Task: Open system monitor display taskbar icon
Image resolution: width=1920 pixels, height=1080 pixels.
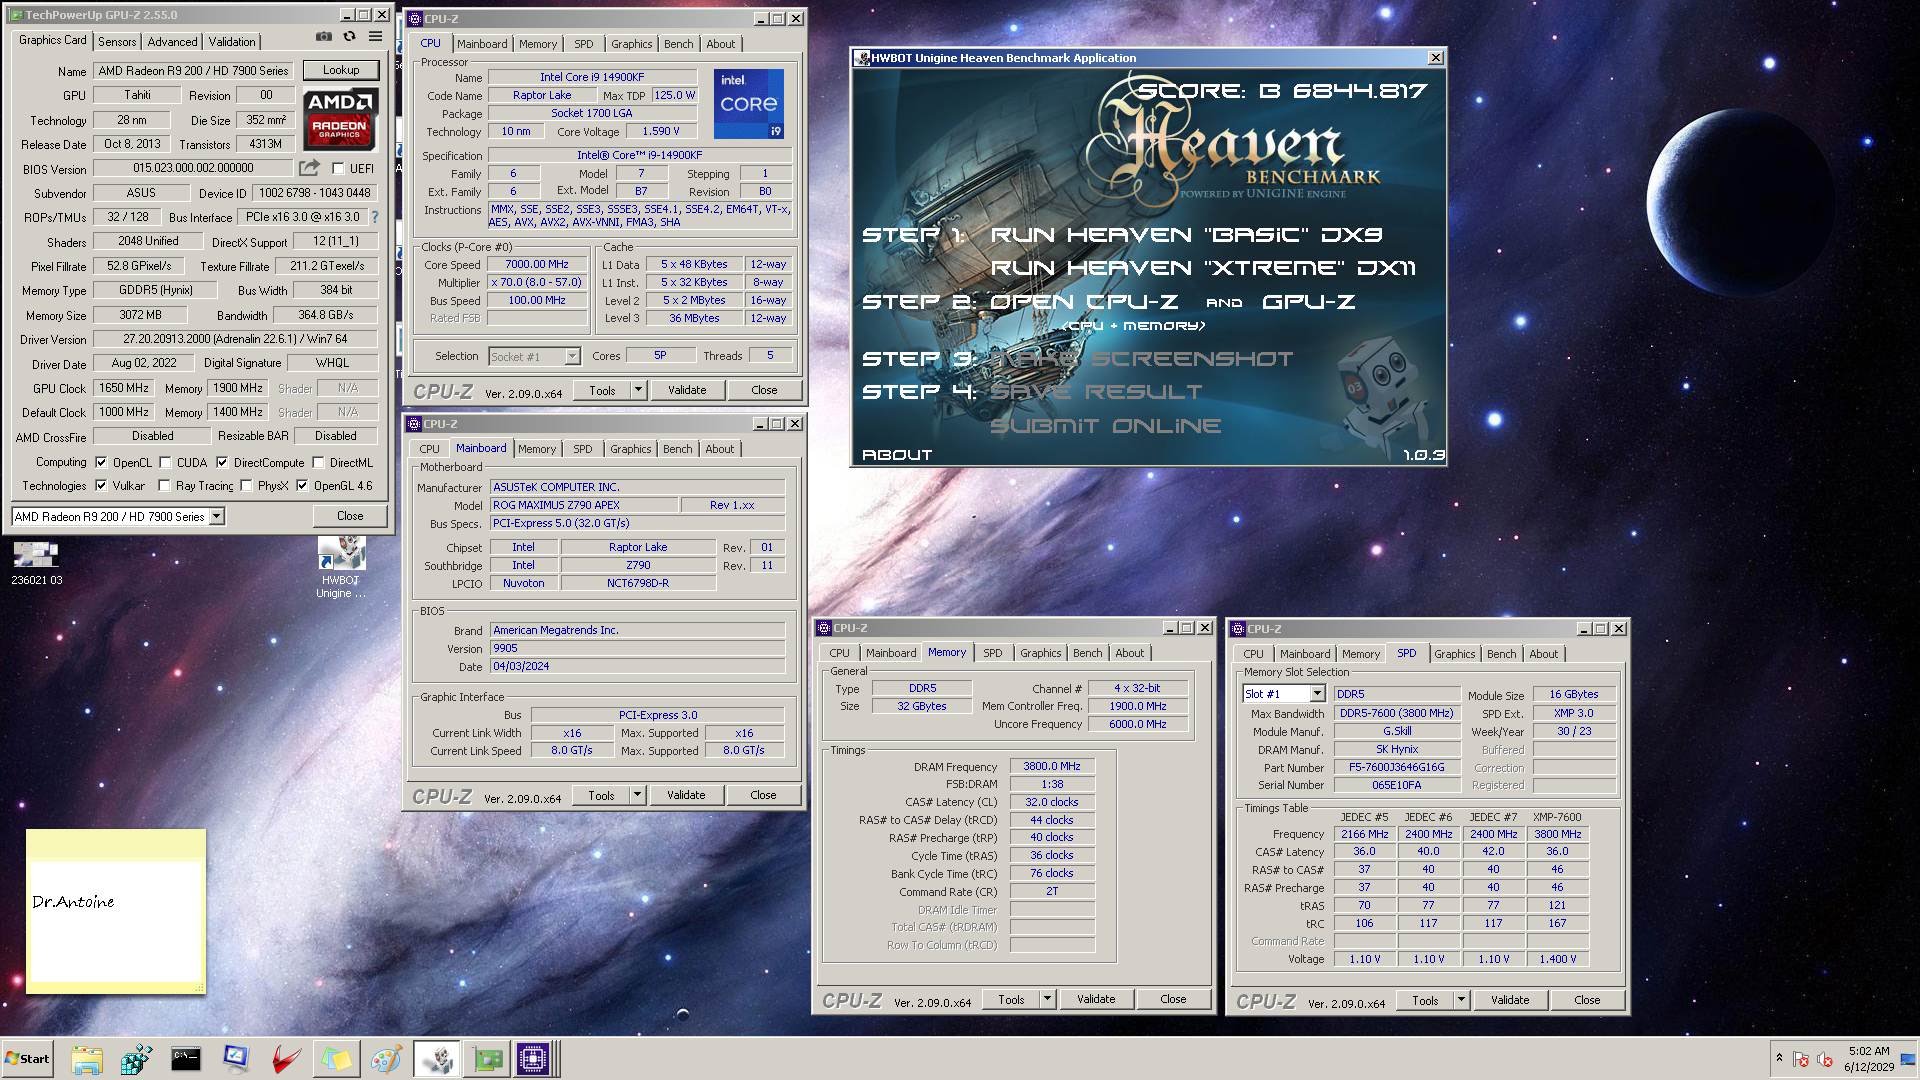Action: pyautogui.click(x=236, y=1059)
